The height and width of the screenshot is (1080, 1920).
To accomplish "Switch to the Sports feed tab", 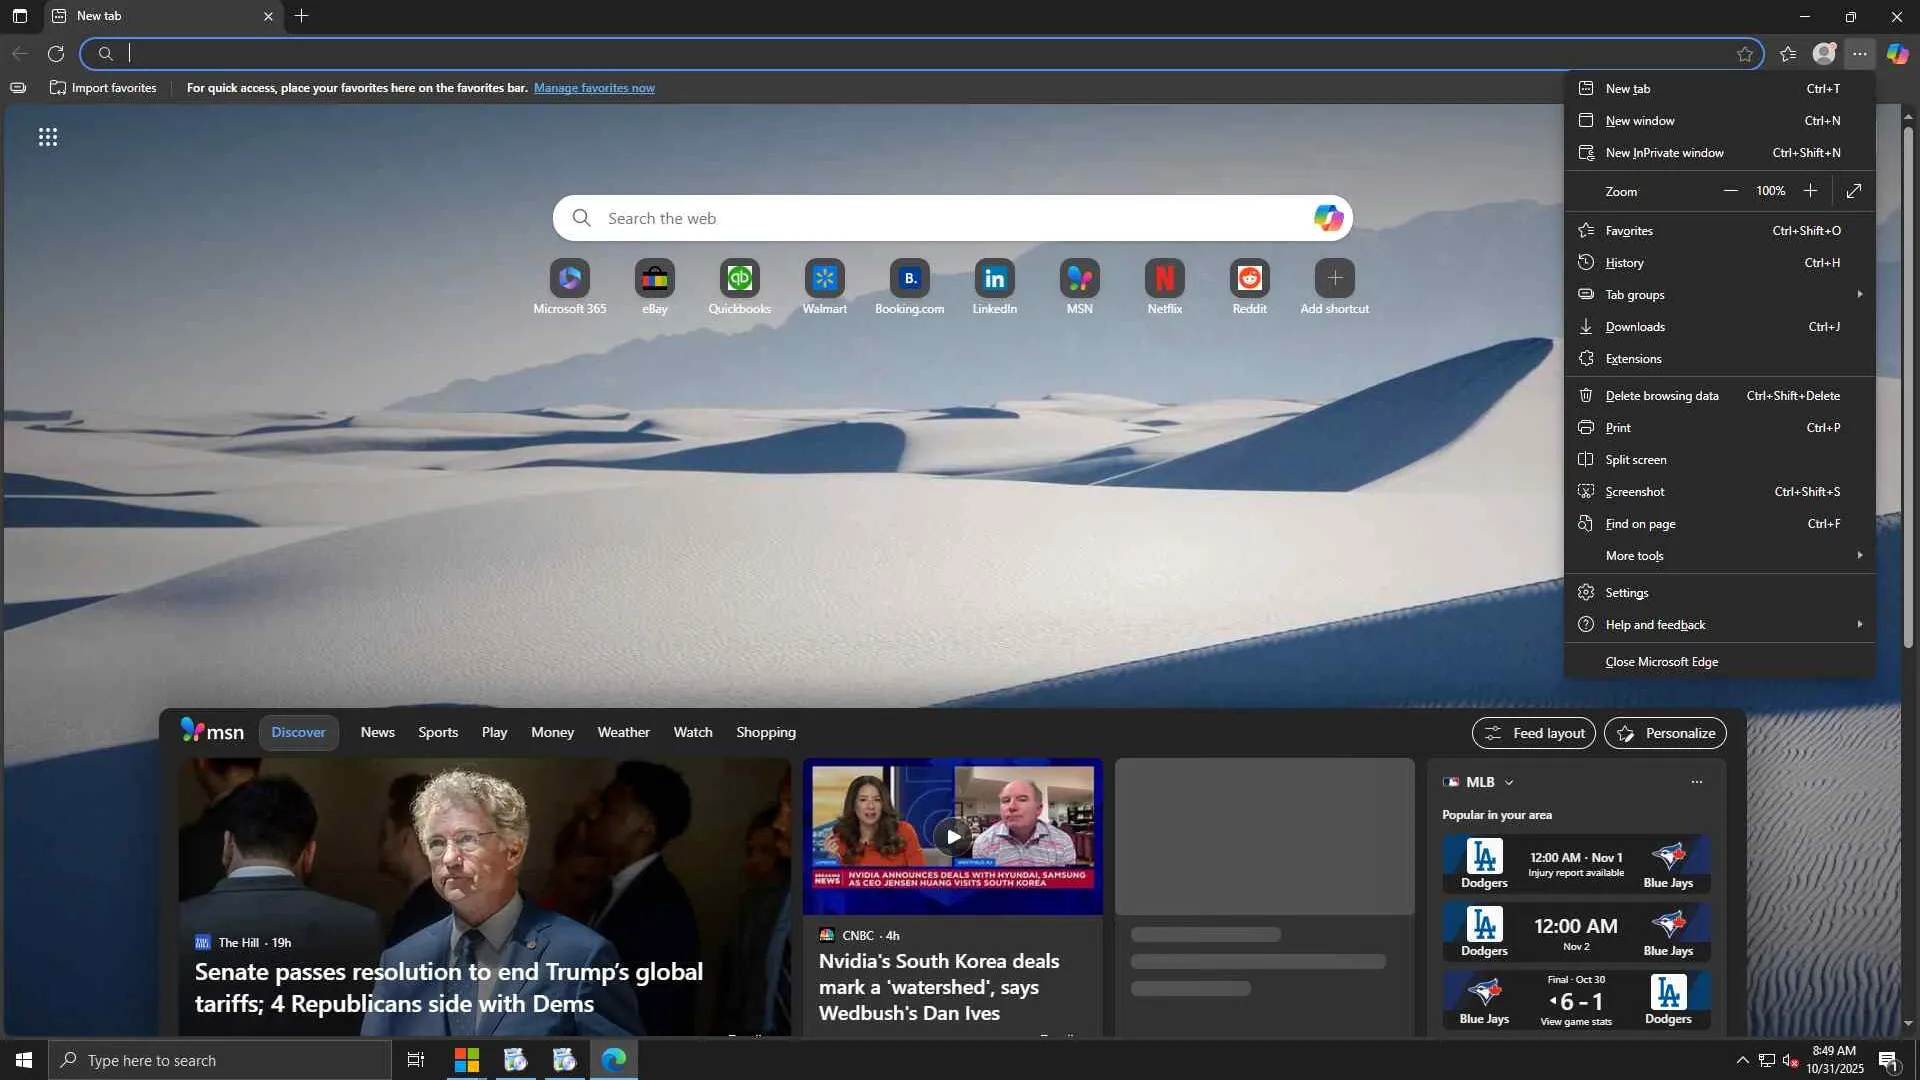I will 438,733.
